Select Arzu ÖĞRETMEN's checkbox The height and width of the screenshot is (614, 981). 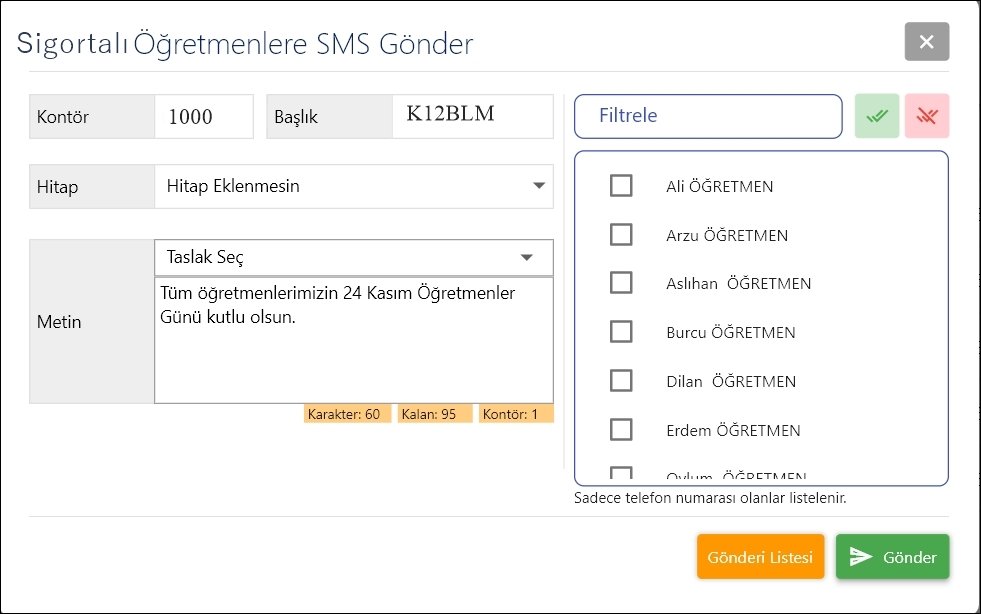click(621, 235)
